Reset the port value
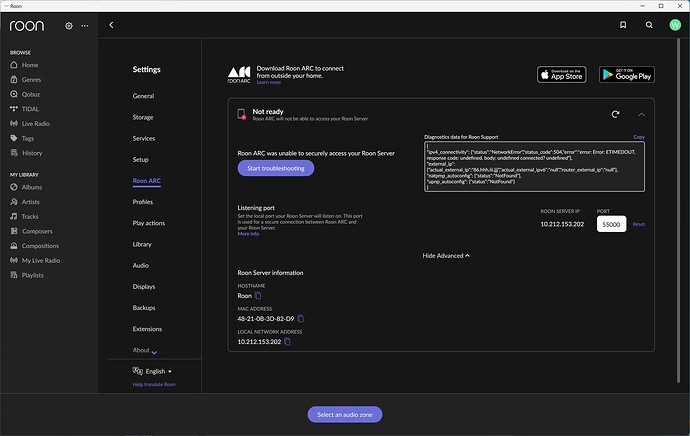This screenshot has height=436, width=690. [x=639, y=224]
